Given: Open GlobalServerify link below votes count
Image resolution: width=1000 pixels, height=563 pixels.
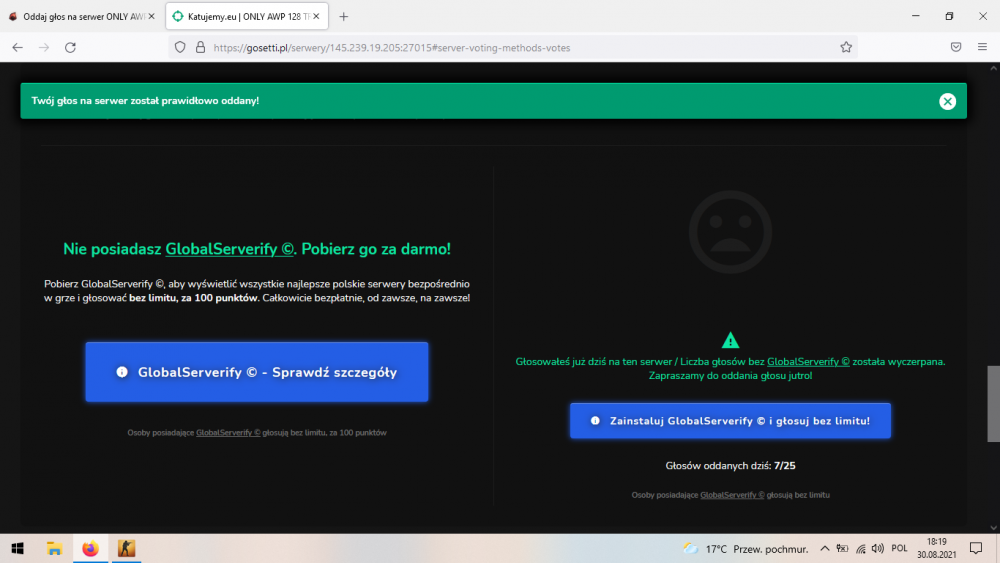Looking at the screenshot, I should point(732,495).
